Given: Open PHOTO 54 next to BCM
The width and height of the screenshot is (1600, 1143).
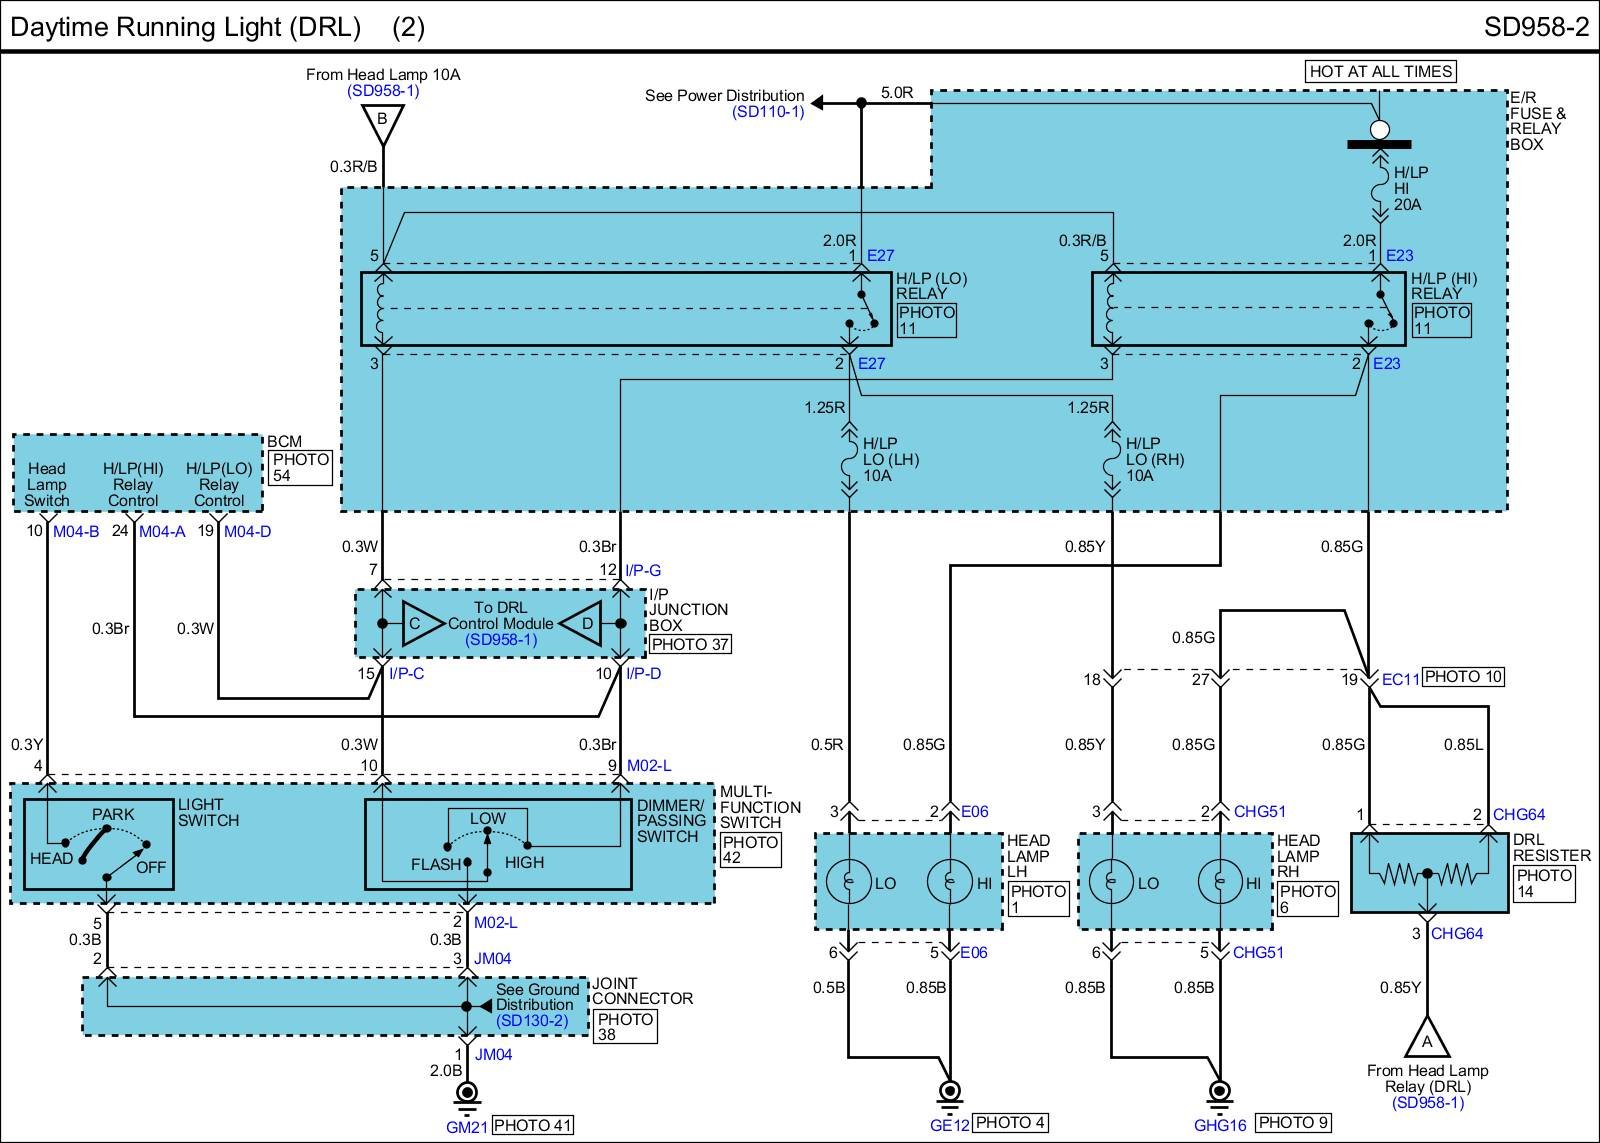Looking at the screenshot, I should pos(299,467).
